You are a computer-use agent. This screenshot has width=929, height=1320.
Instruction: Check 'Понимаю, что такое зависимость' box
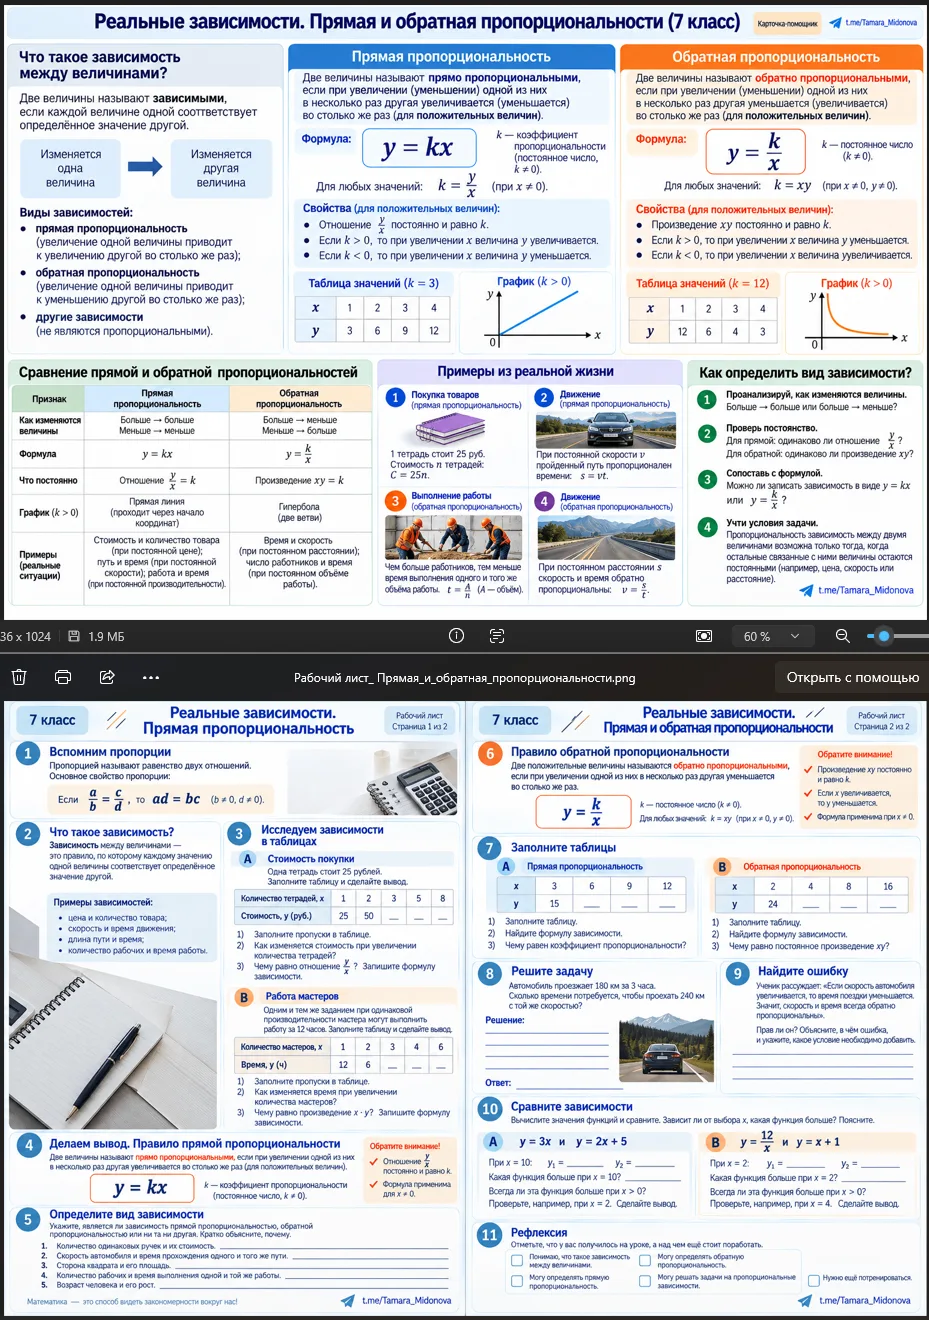pyautogui.click(x=517, y=1260)
